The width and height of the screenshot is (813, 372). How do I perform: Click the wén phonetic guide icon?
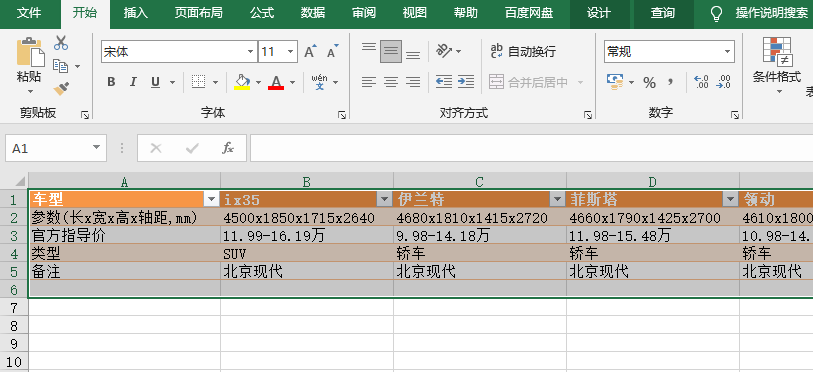click(319, 82)
